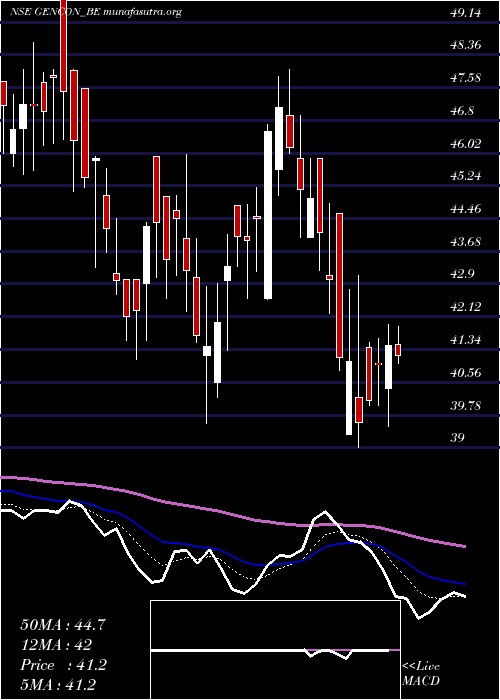This screenshot has height=700, width=500.
Task: Select the 42.9 price axis label
Action: point(462,274)
